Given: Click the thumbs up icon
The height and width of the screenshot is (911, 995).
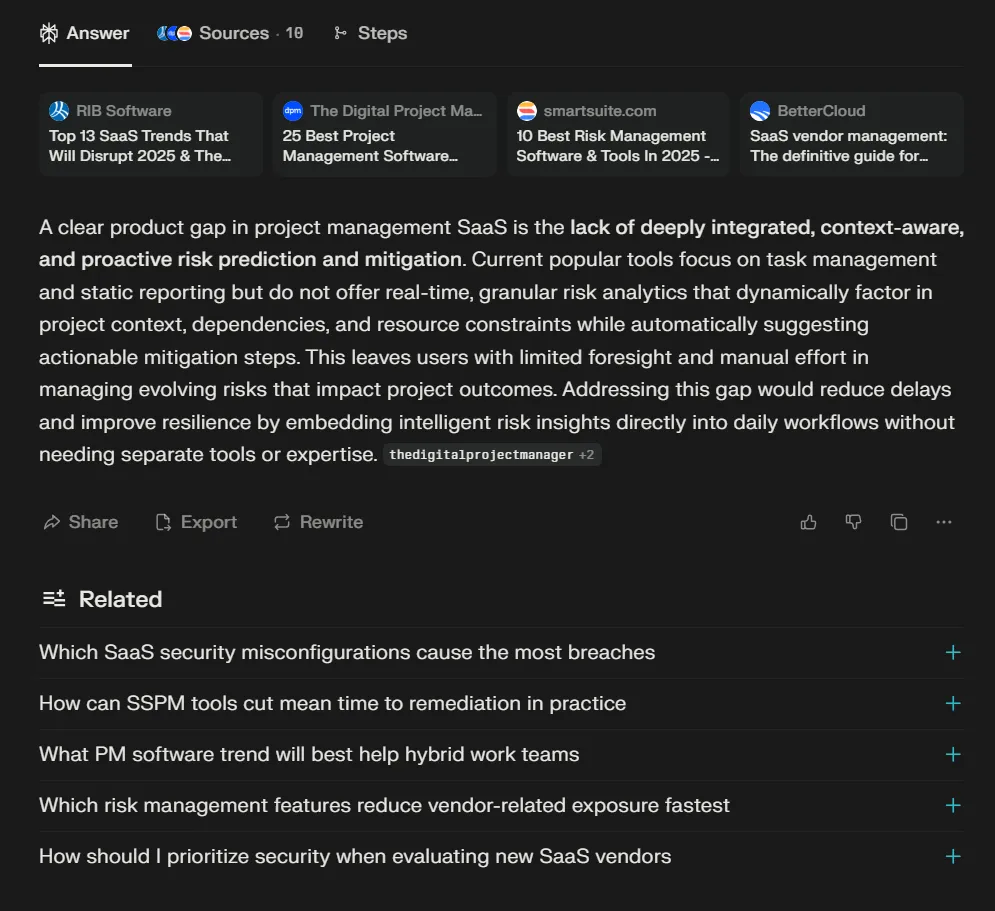Looking at the screenshot, I should (x=809, y=522).
